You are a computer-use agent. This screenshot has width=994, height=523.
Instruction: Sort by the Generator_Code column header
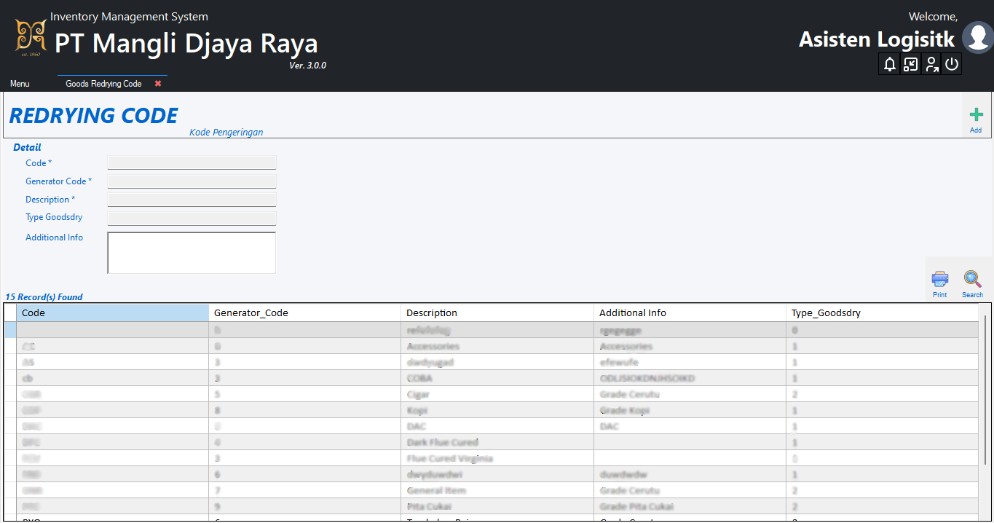coord(304,313)
